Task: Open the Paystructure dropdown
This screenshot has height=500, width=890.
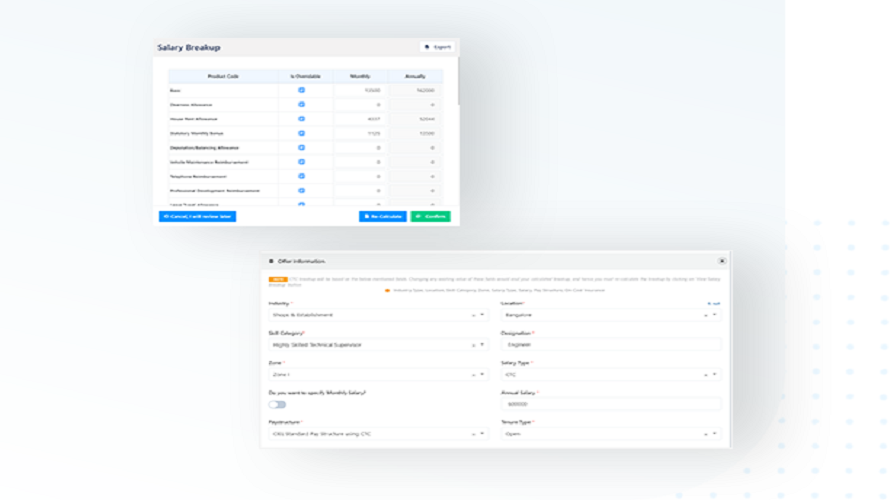Action: [378, 434]
